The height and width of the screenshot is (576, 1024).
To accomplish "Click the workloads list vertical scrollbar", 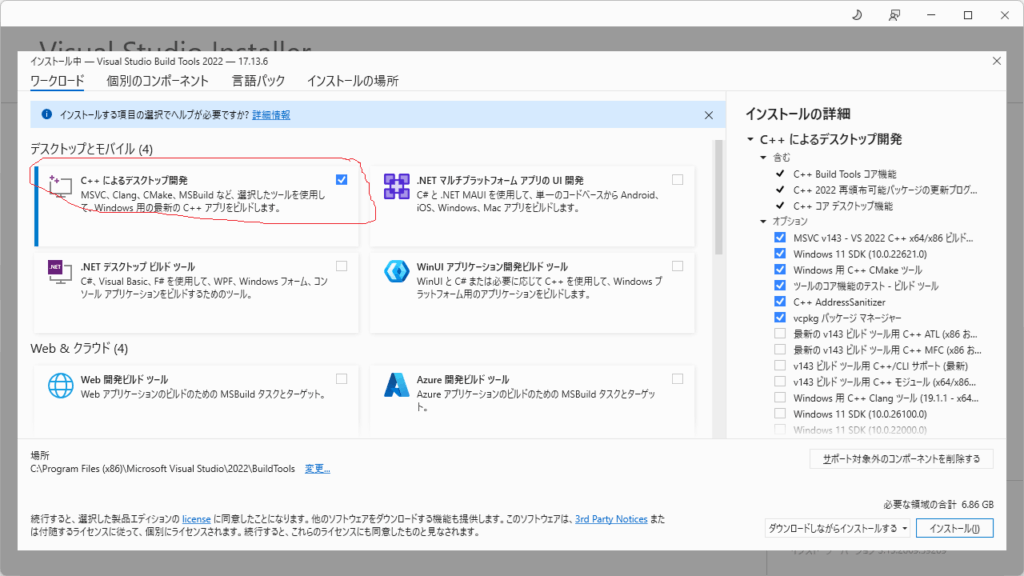I will 719,197.
